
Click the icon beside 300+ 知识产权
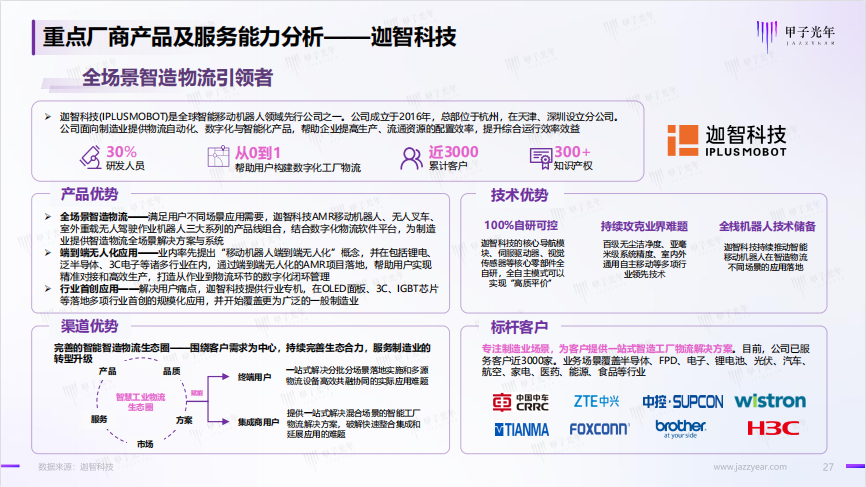coord(541,158)
